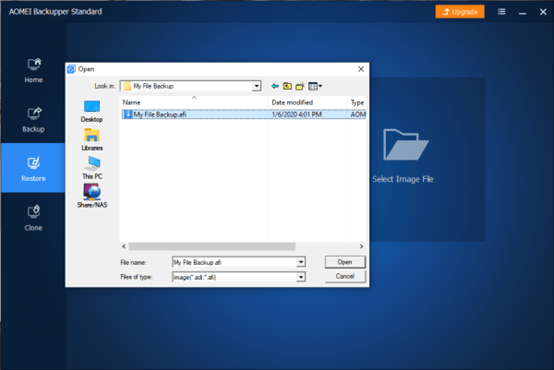
Task: Click the file list horizontal scrollbar
Action: pyautogui.click(x=212, y=246)
